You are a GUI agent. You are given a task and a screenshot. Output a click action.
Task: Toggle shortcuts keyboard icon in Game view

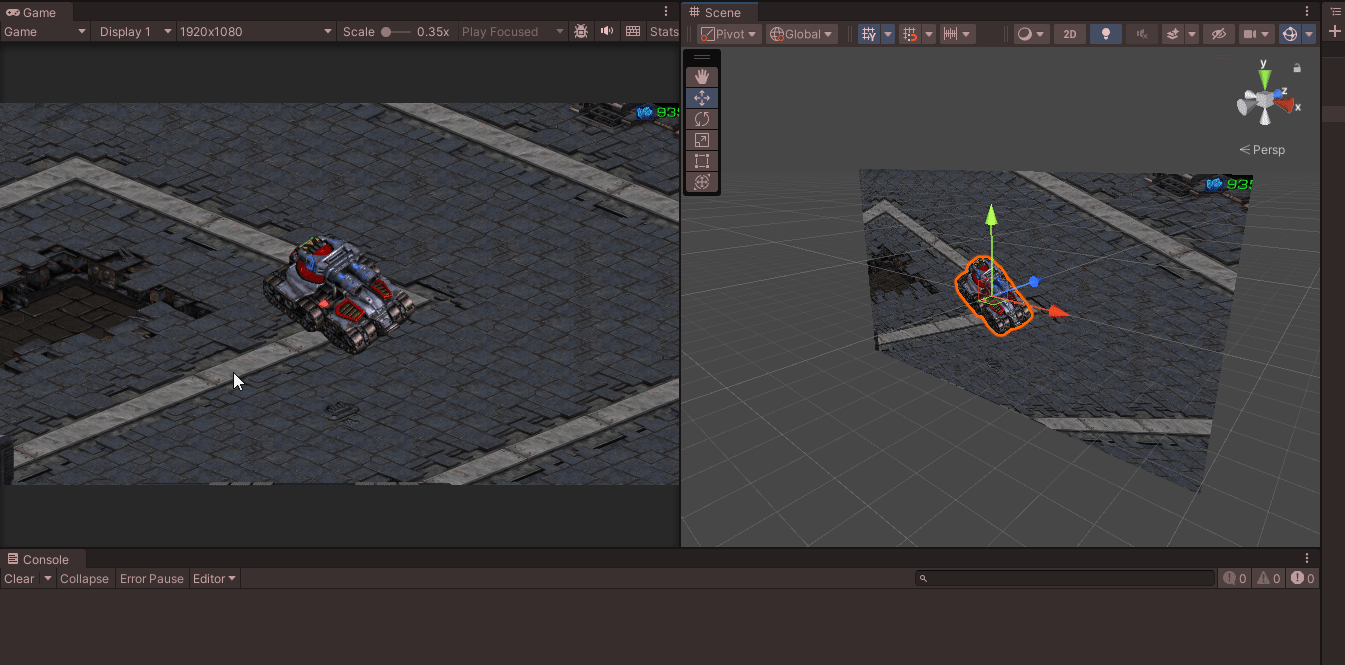pyautogui.click(x=633, y=32)
